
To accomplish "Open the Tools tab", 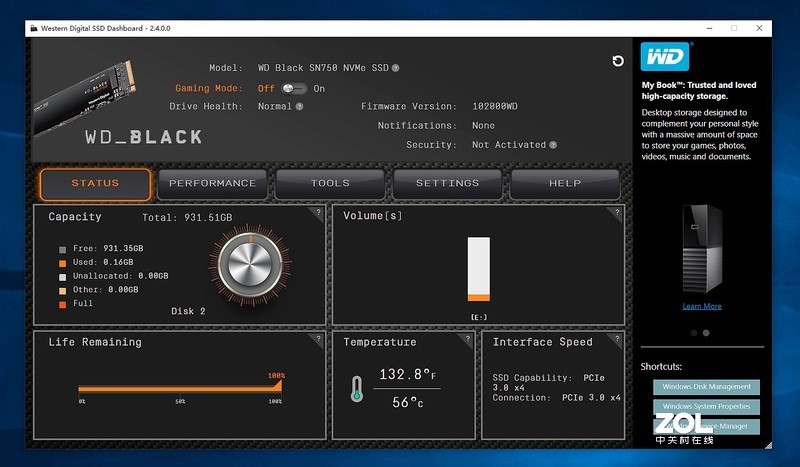I will 330,184.
